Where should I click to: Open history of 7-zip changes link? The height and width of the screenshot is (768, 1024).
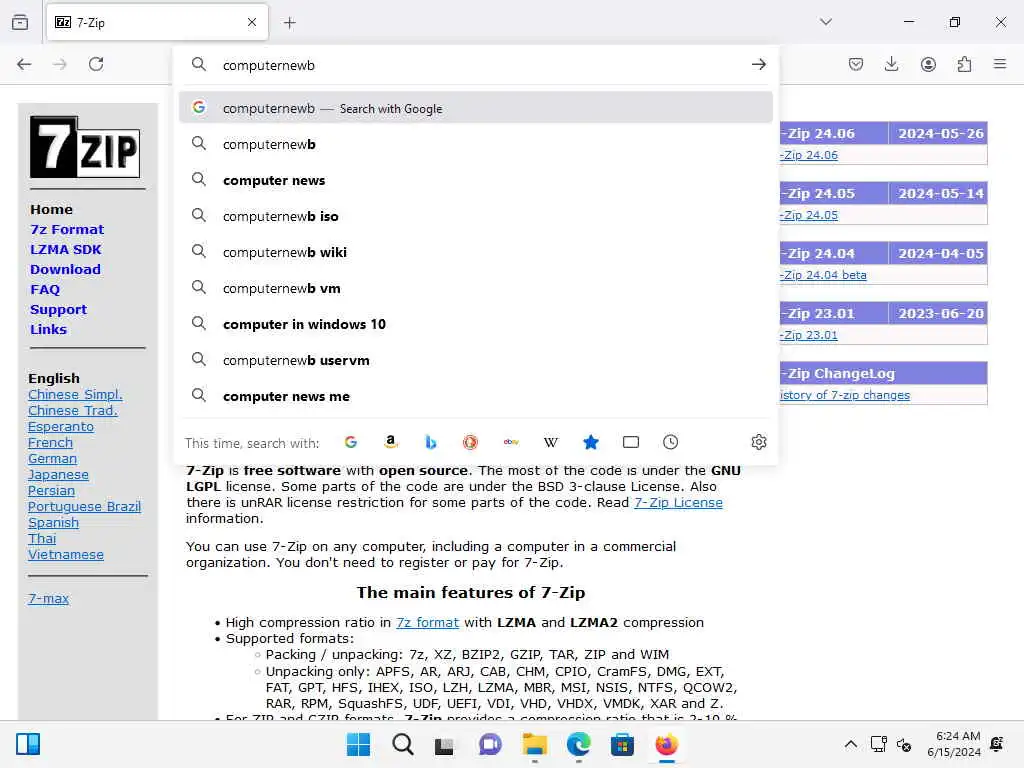pyautogui.click(x=844, y=395)
